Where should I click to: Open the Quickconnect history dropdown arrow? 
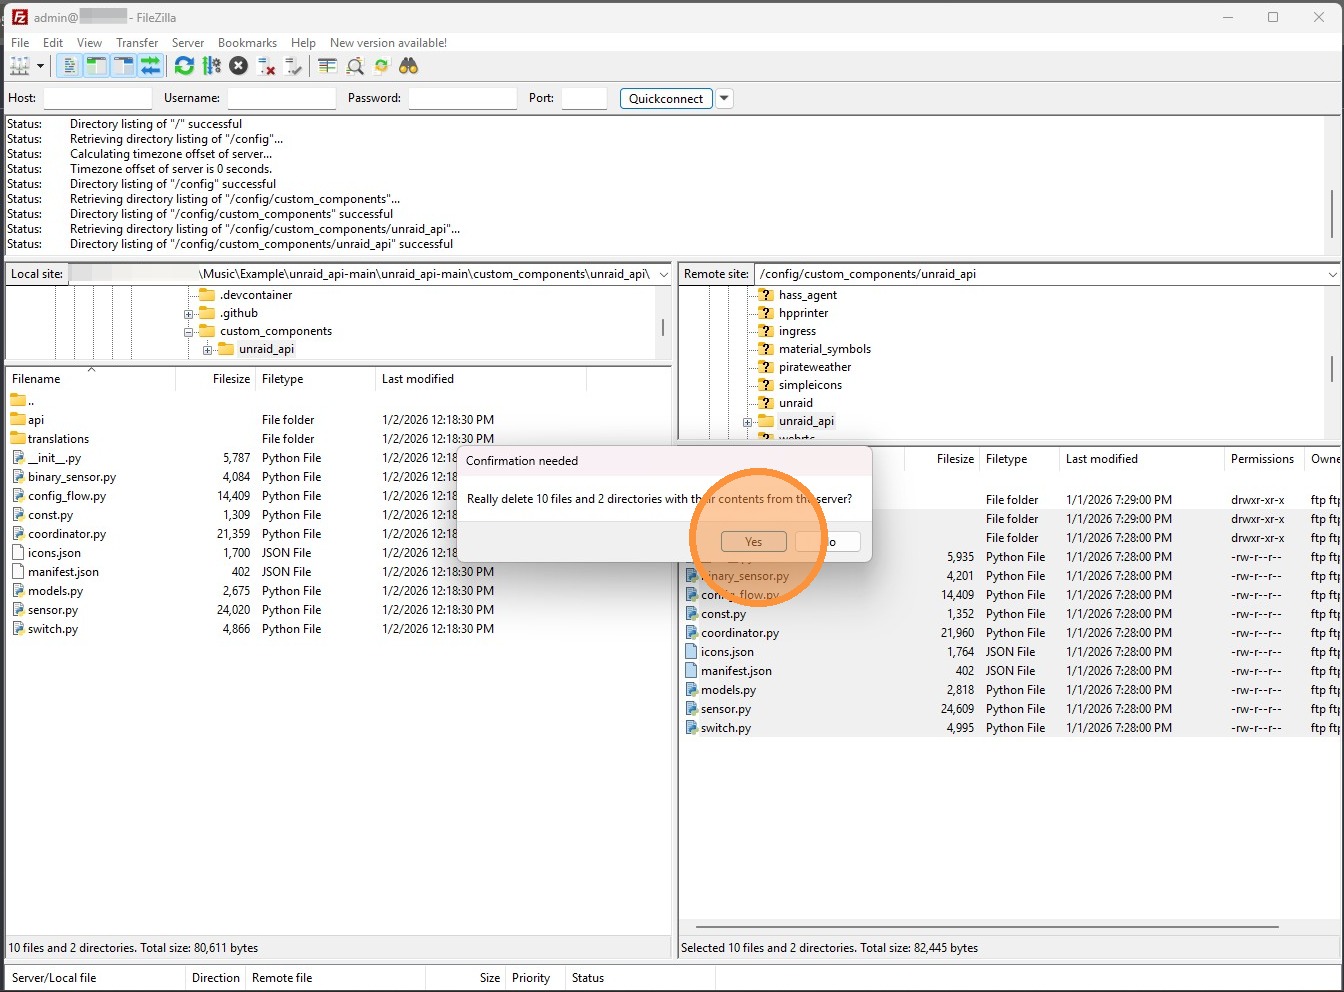pyautogui.click(x=725, y=98)
